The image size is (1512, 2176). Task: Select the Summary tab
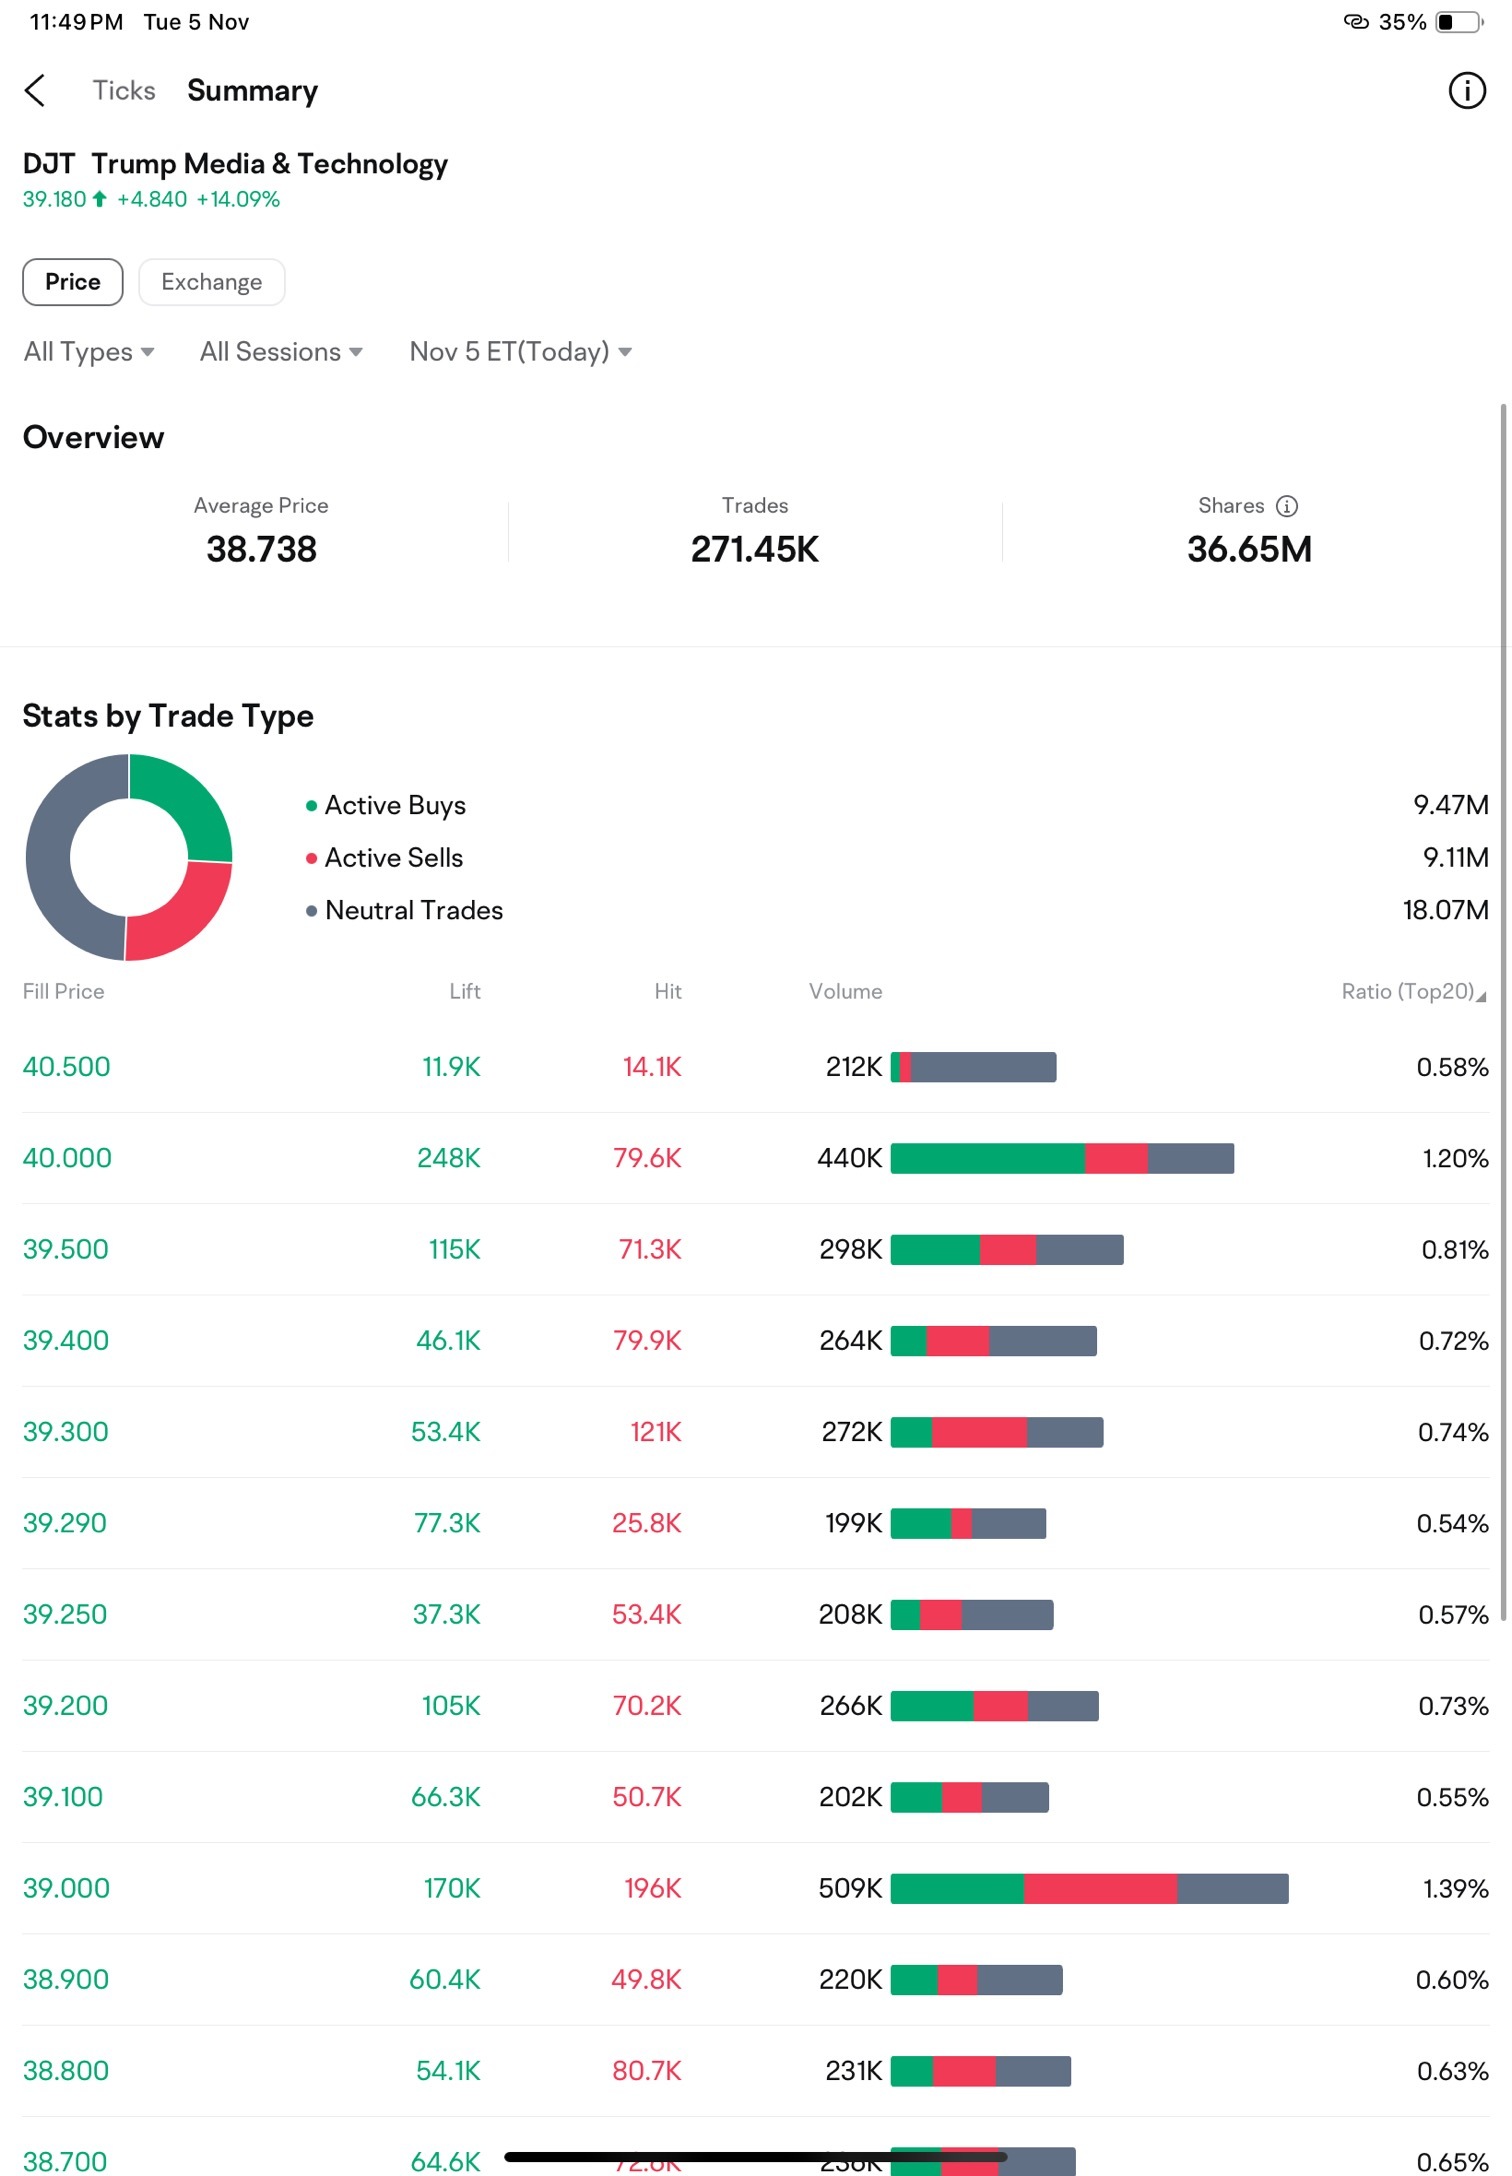coord(252,90)
